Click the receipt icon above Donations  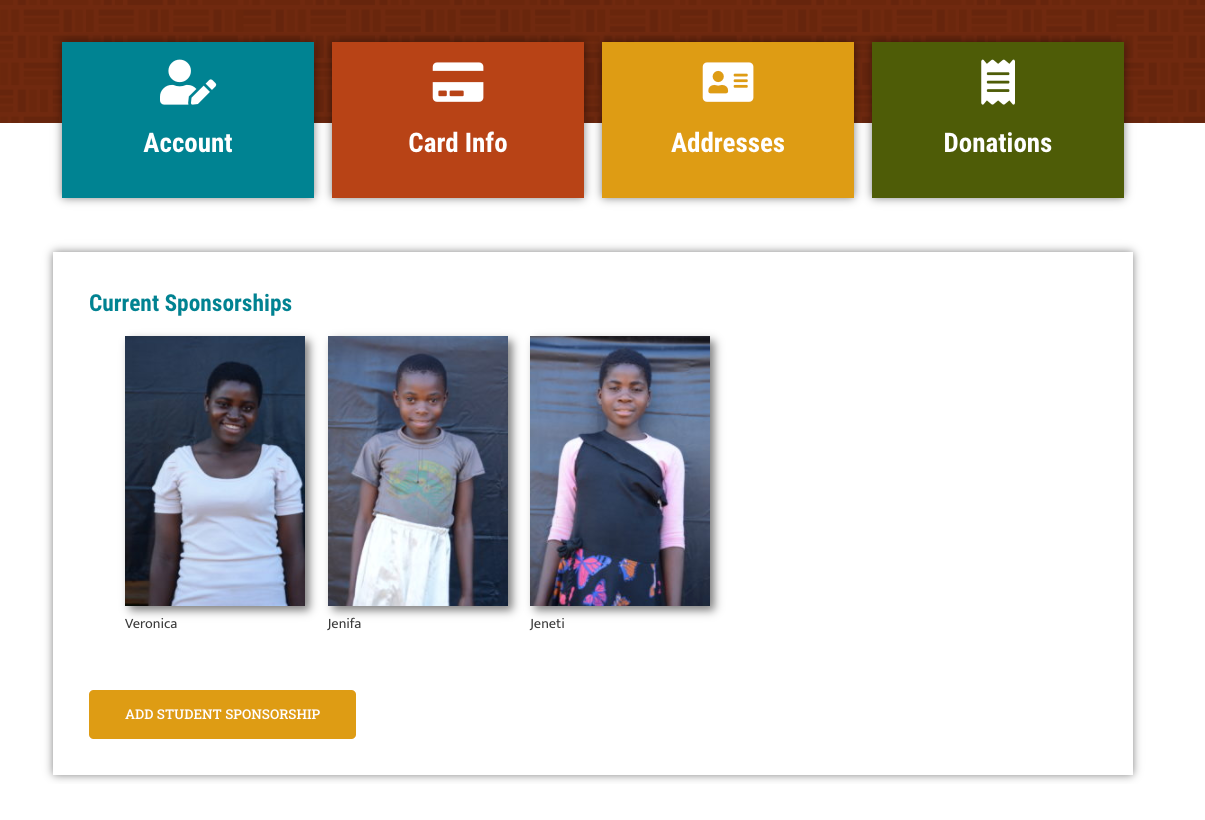[x=998, y=82]
